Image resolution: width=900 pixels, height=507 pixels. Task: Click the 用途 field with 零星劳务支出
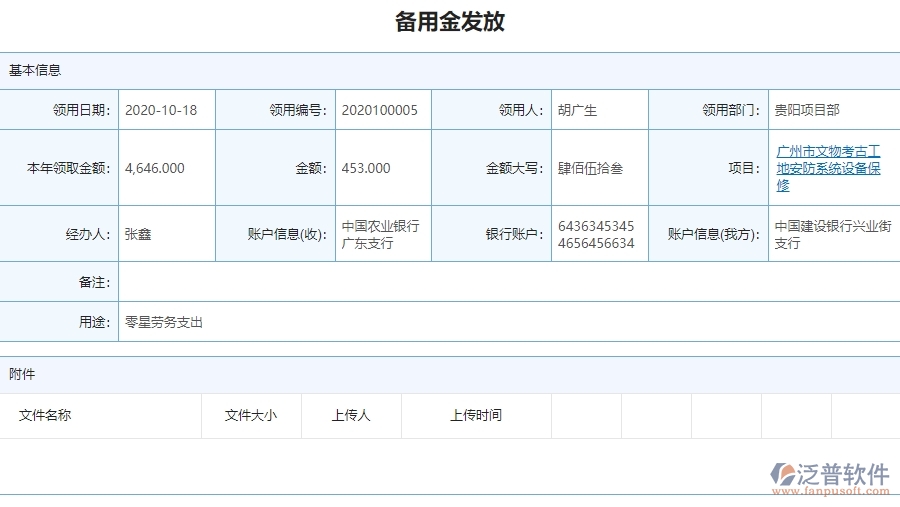tap(164, 322)
